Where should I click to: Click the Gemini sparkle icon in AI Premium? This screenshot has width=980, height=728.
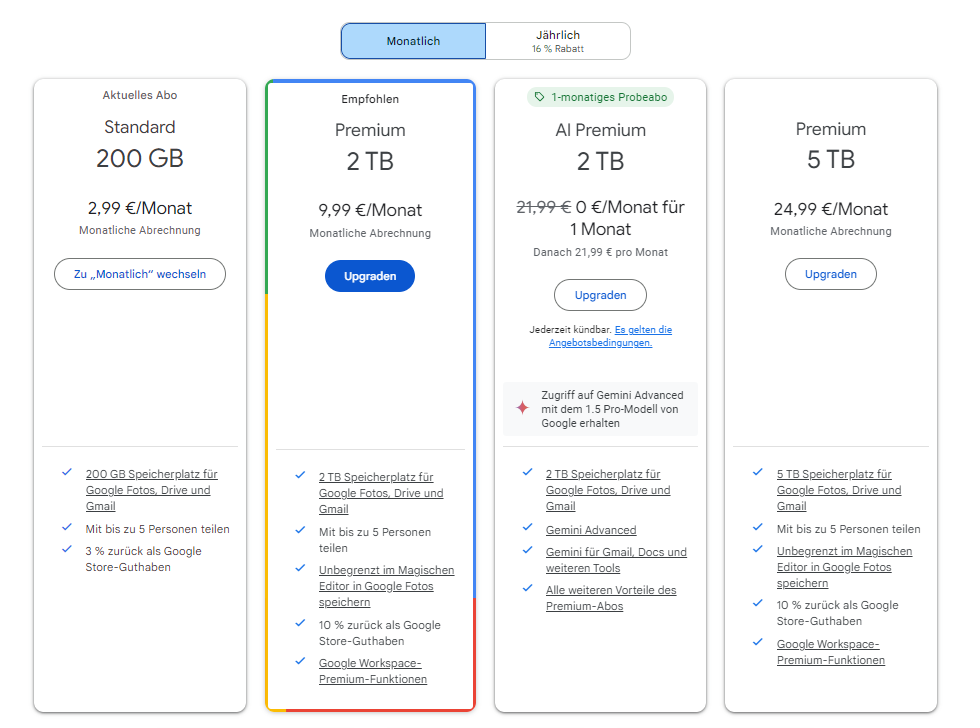click(x=522, y=408)
